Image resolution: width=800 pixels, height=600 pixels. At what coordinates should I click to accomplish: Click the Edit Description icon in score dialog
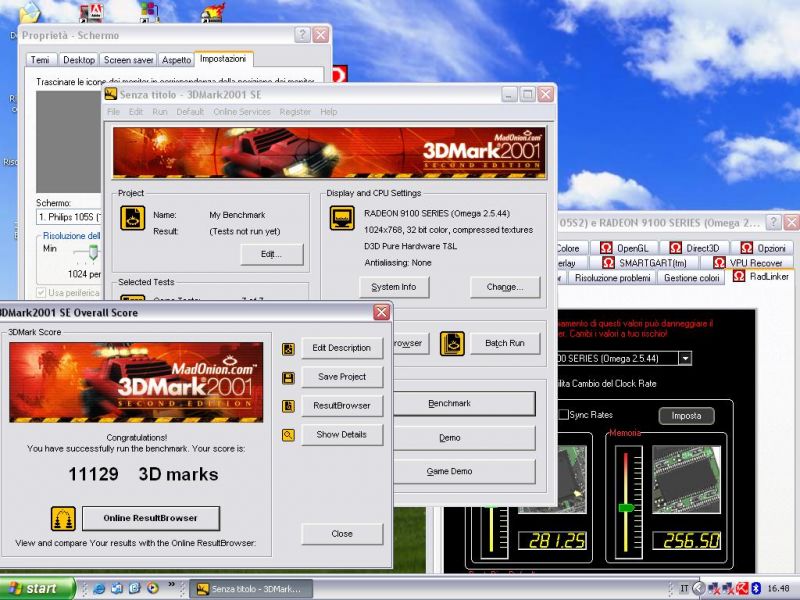[288, 349]
